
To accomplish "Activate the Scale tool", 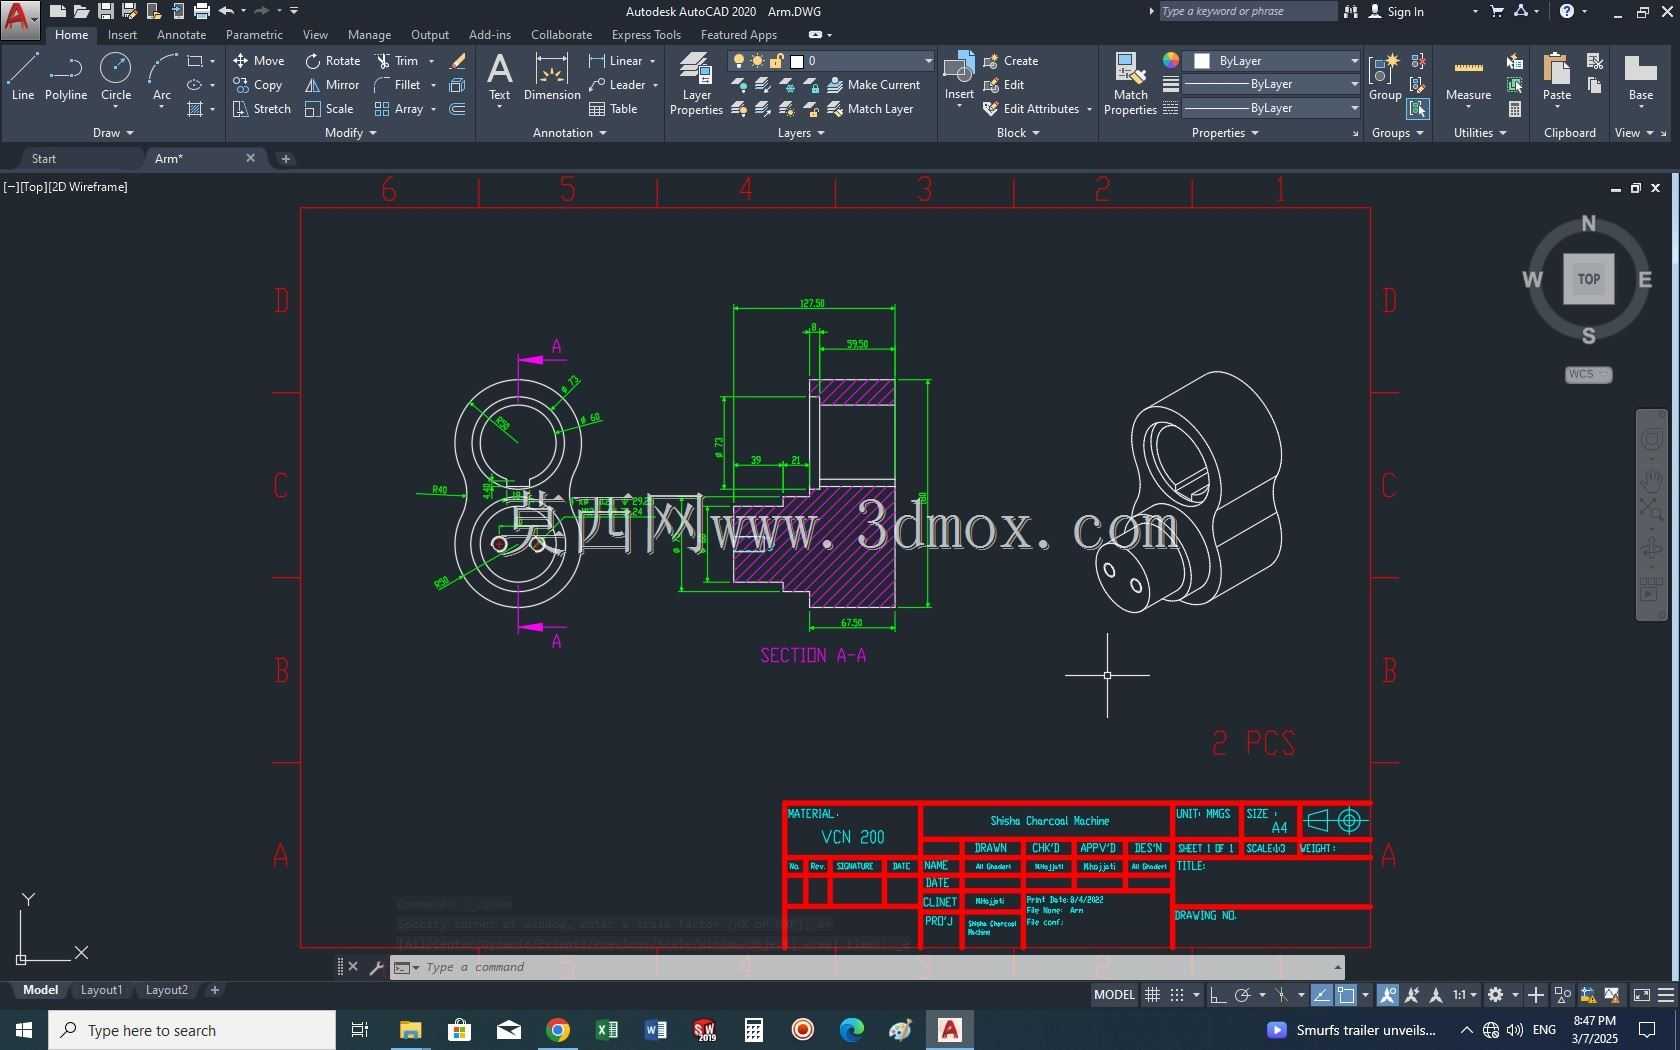I will coord(329,109).
